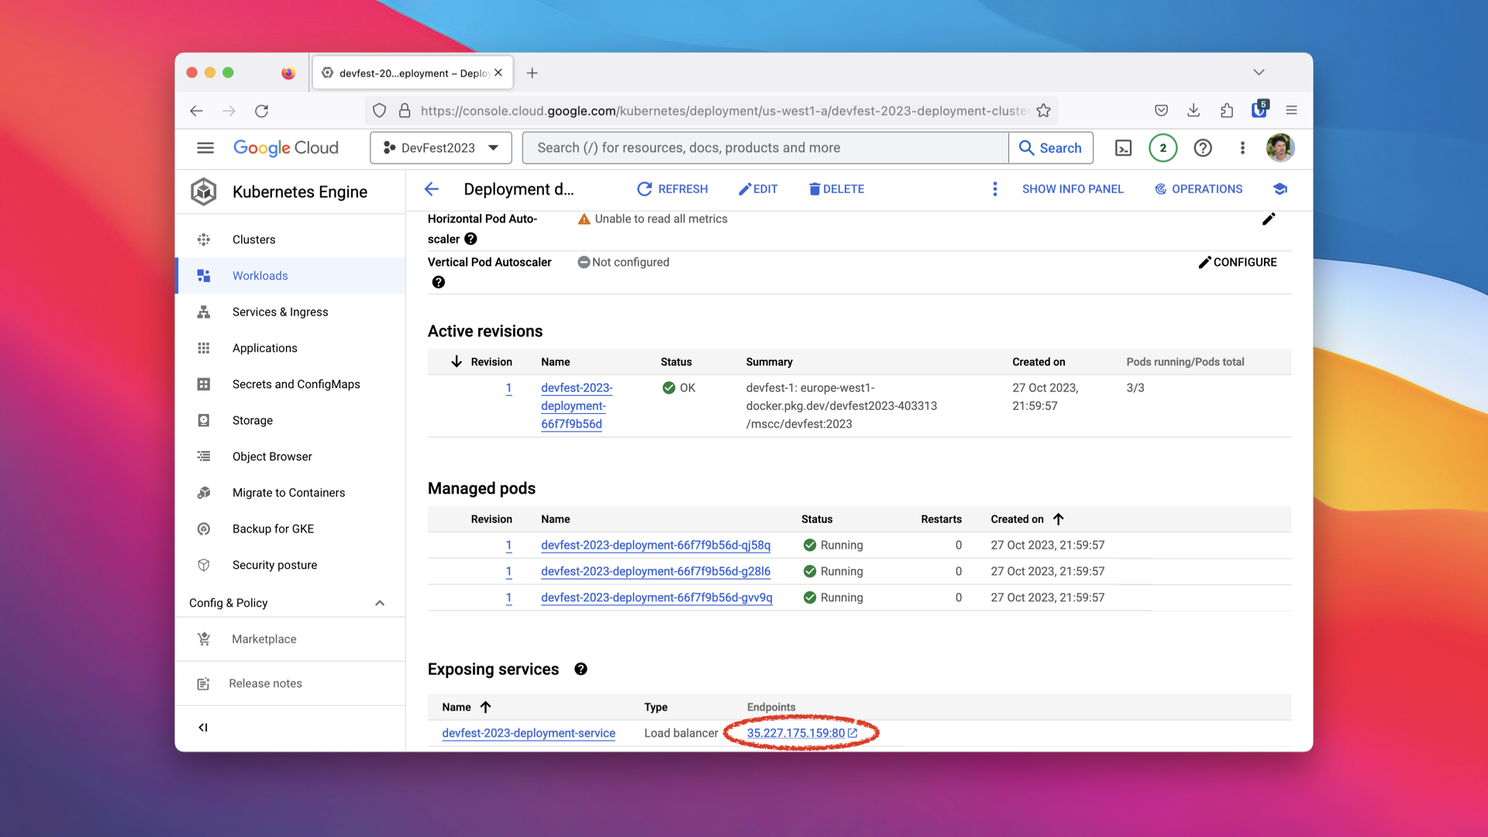Screen dimensions: 1488x837
Task: Show help for Horizontal Pod Autoscaler
Action: 470,239
